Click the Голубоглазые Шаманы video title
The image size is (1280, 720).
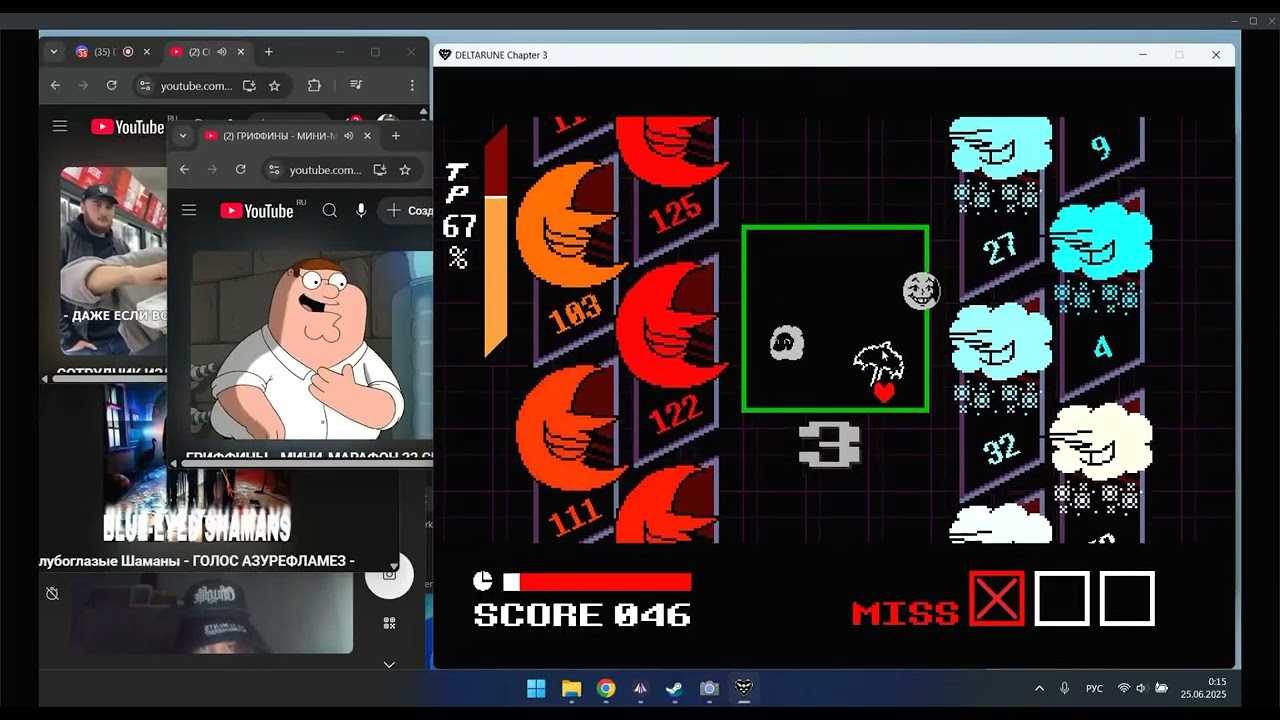pos(197,561)
